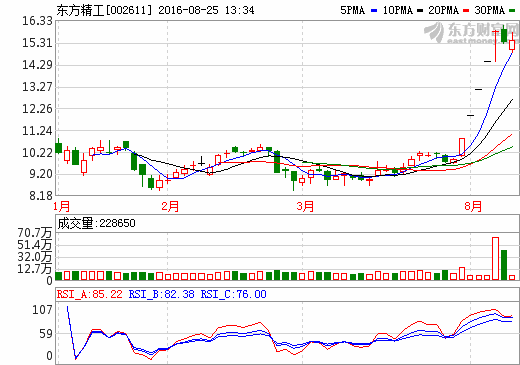Image resolution: width=520 pixels, height=365 pixels.
Task: Click the 20PMA legend label
Action: pyautogui.click(x=443, y=10)
